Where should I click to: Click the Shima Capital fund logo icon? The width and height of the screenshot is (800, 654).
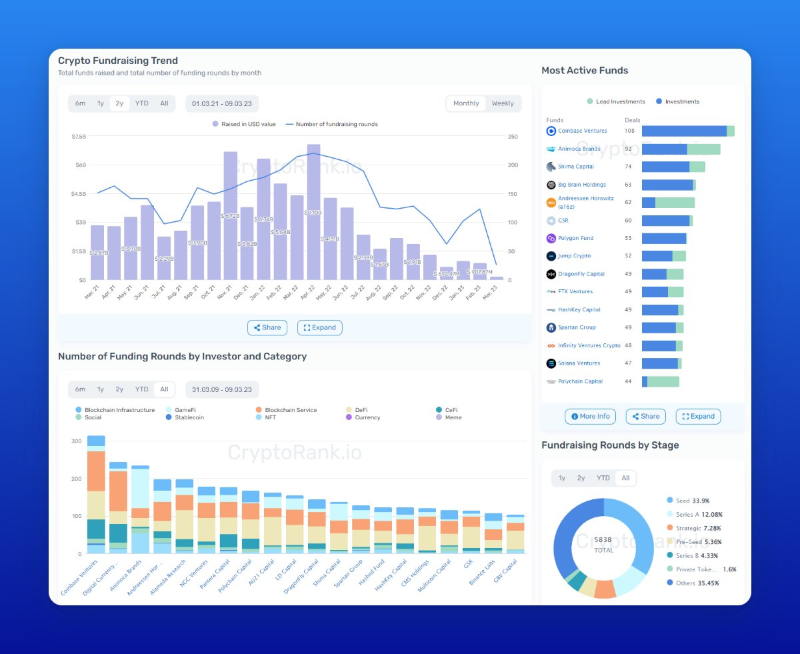[551, 167]
